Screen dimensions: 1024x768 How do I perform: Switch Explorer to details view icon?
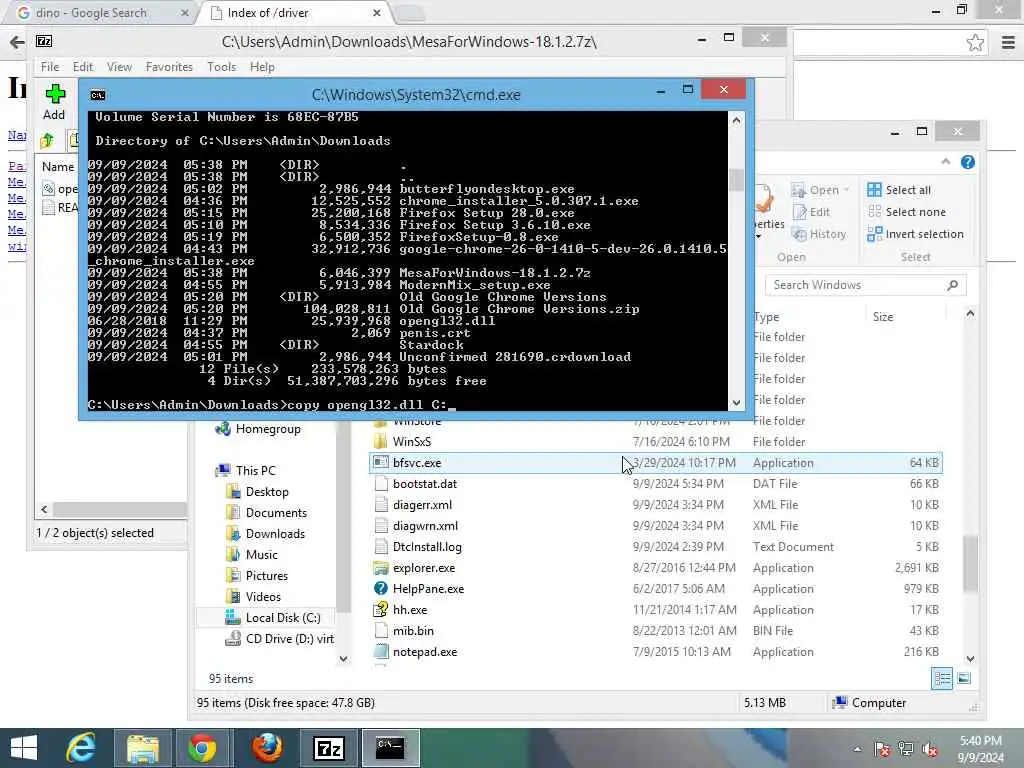(942, 679)
